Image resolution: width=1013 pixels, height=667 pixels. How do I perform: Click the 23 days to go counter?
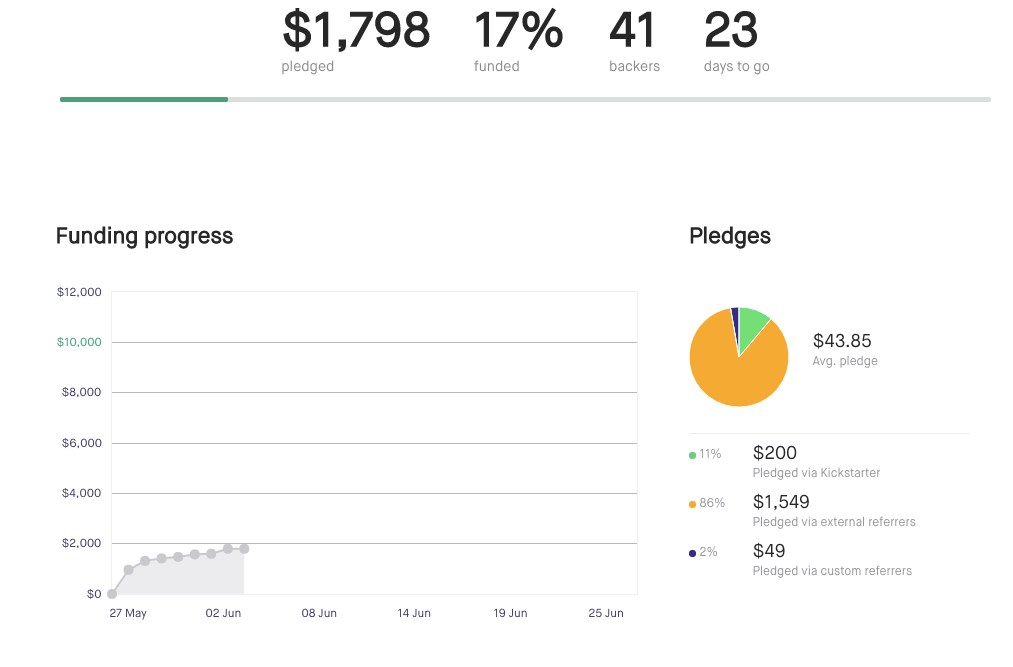[x=731, y=30]
